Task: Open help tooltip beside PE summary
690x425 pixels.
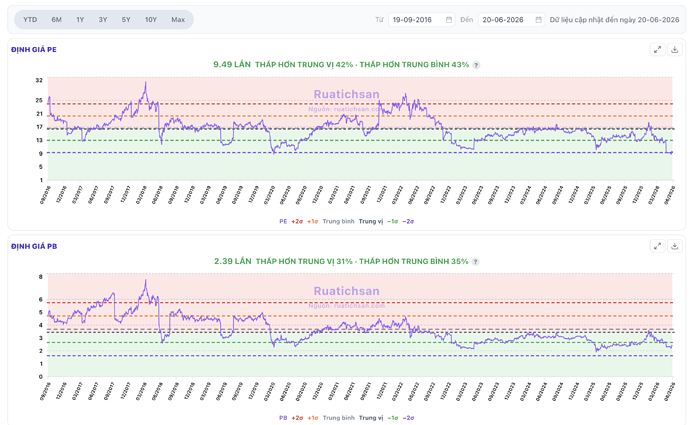Action: [x=476, y=65]
